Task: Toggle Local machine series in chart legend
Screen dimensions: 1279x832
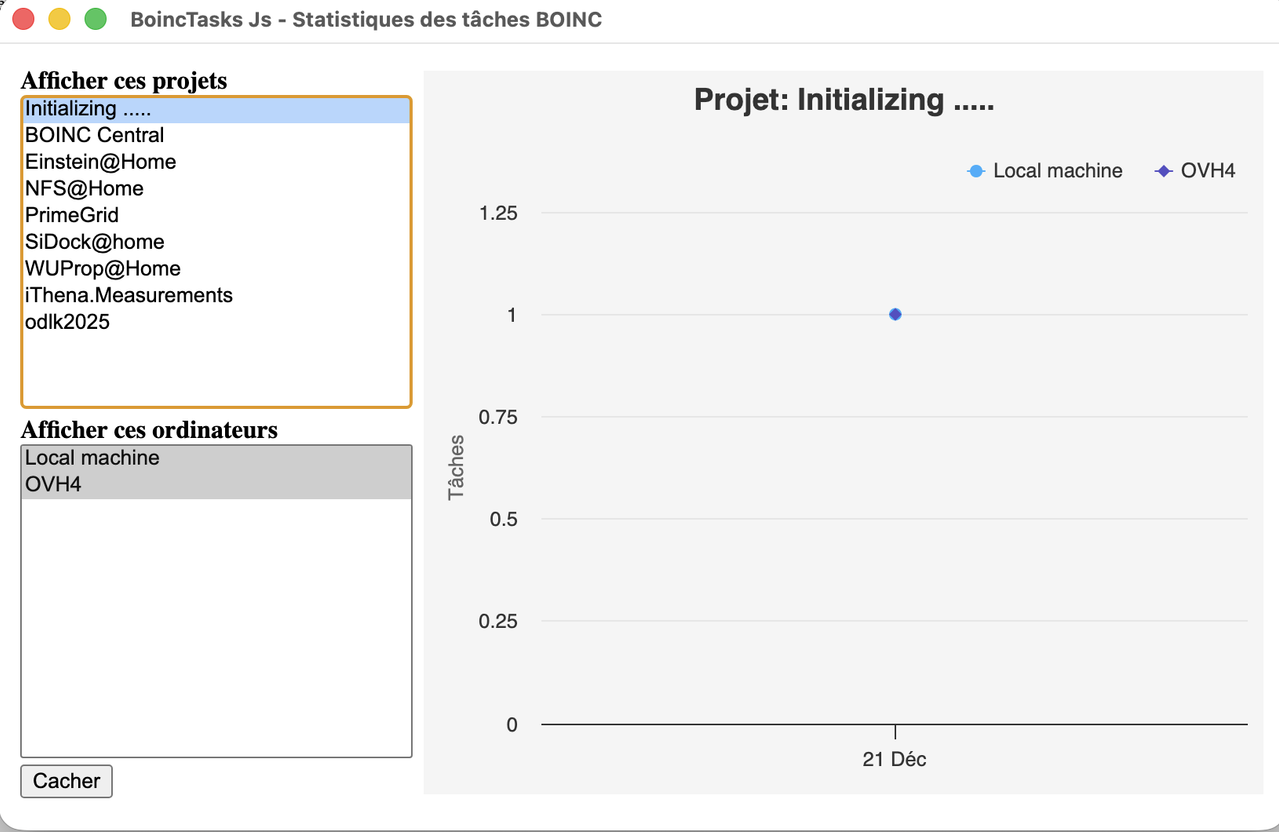Action: (x=1045, y=171)
